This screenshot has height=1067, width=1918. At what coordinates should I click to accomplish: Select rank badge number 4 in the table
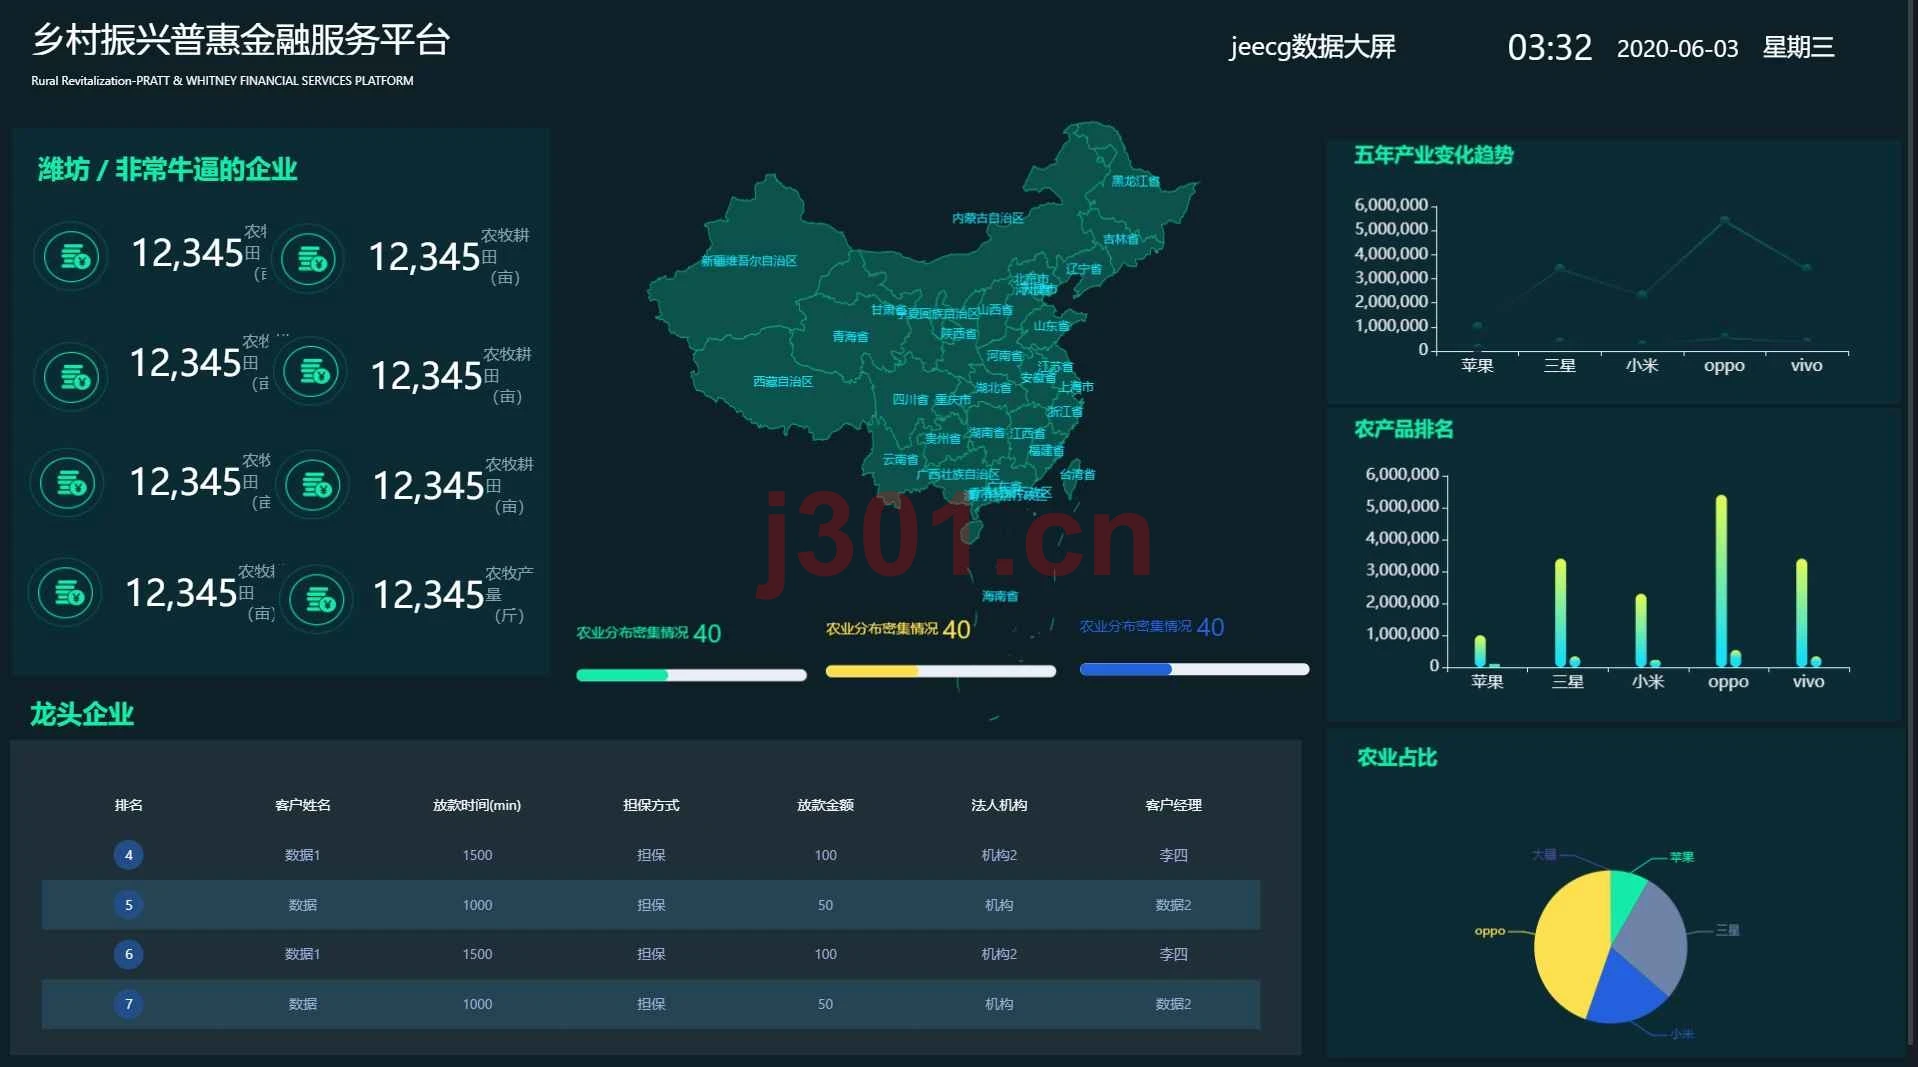[128, 855]
